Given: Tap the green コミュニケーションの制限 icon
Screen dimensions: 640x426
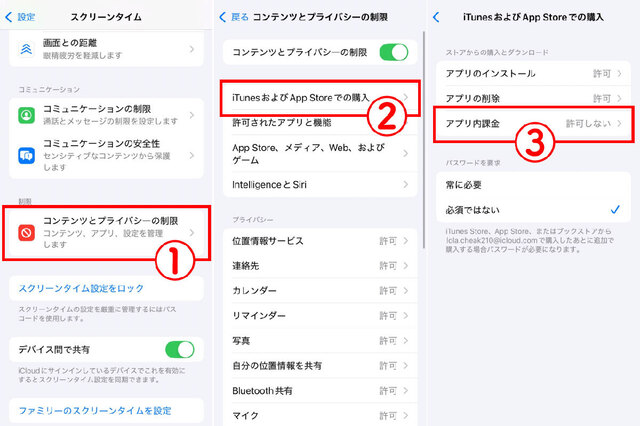Looking at the screenshot, I should click(x=27, y=115).
